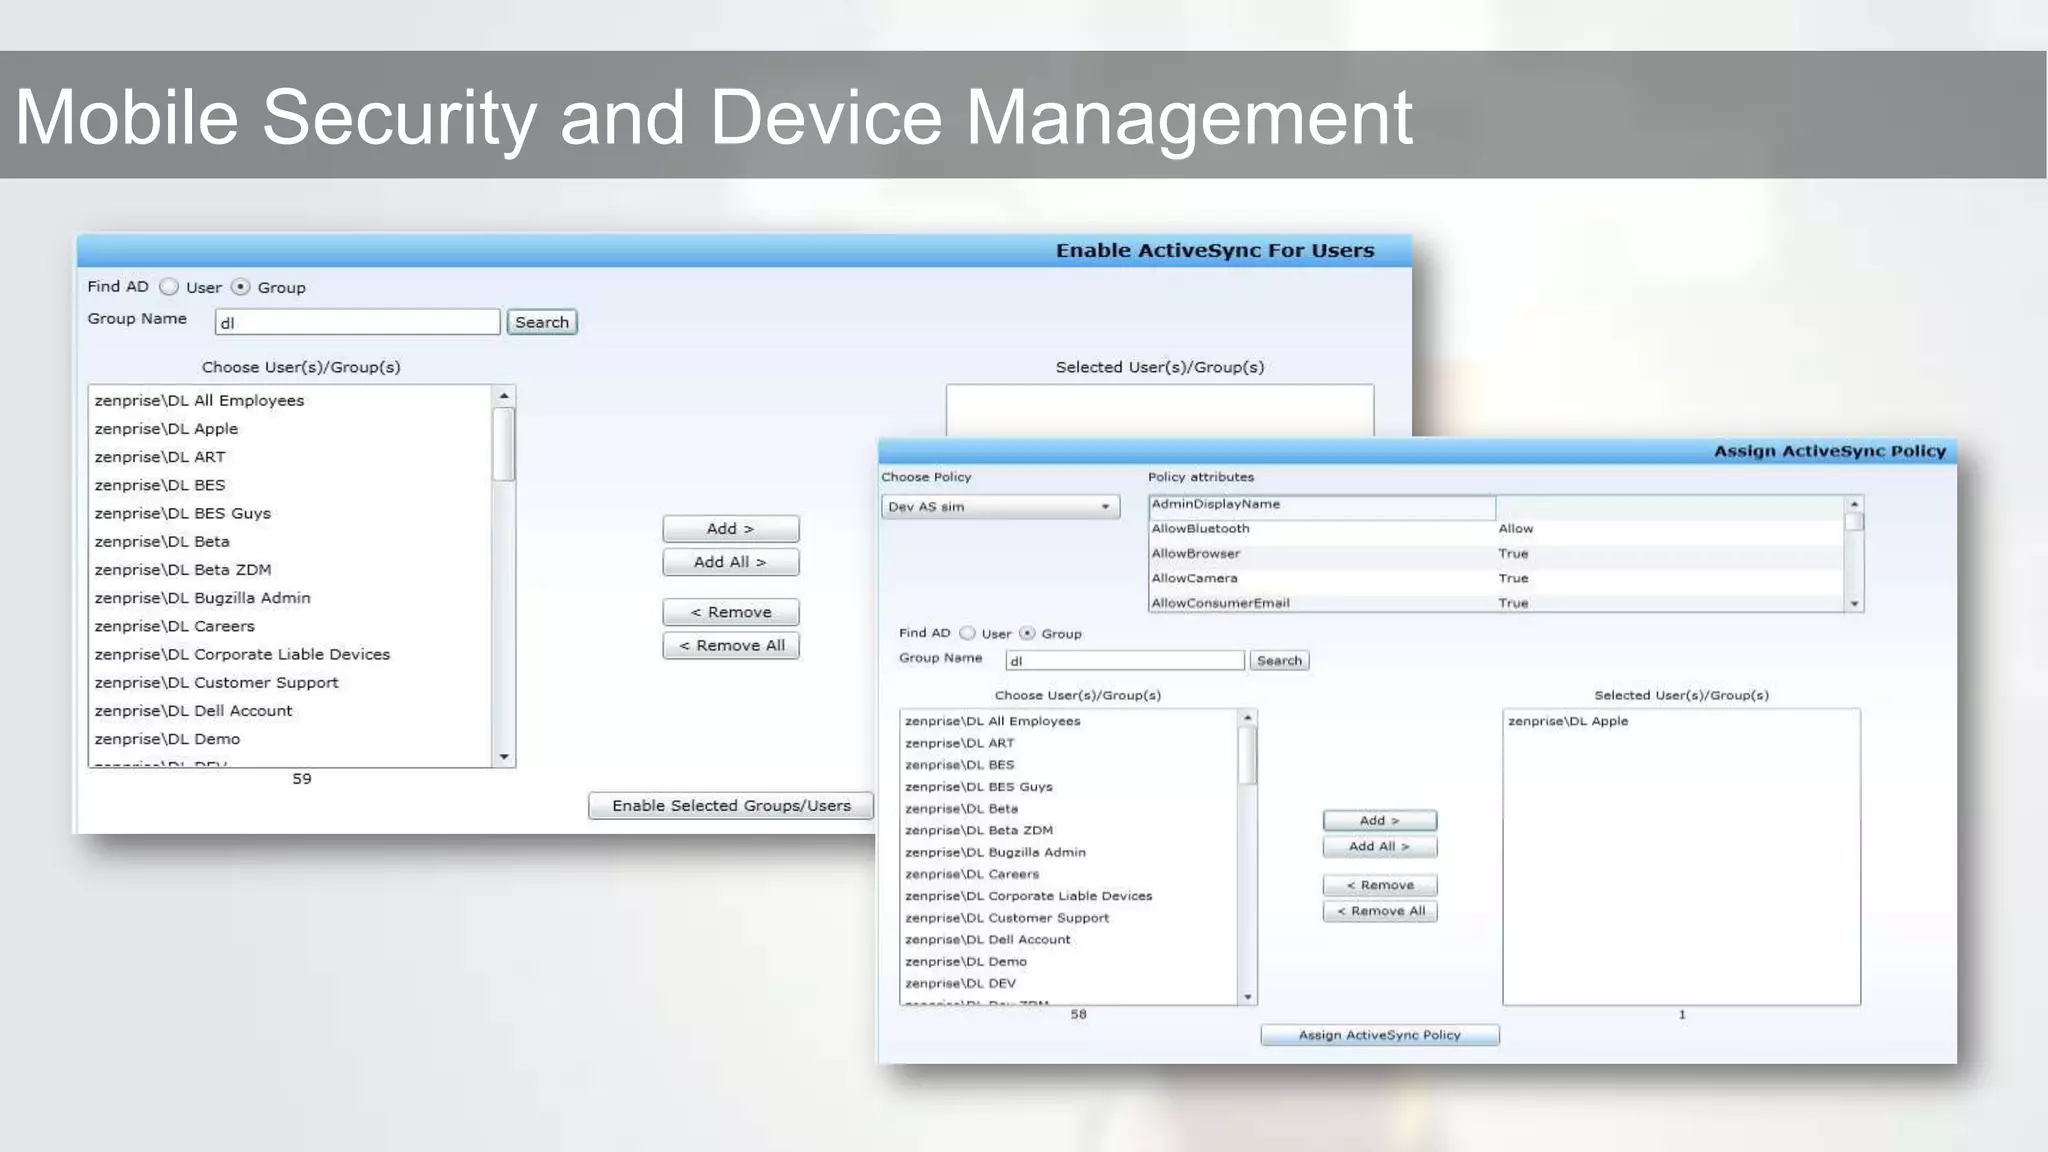This screenshot has width=2048, height=1152.
Task: Click Add All > in Enable ActiveSync window
Action: (x=730, y=562)
